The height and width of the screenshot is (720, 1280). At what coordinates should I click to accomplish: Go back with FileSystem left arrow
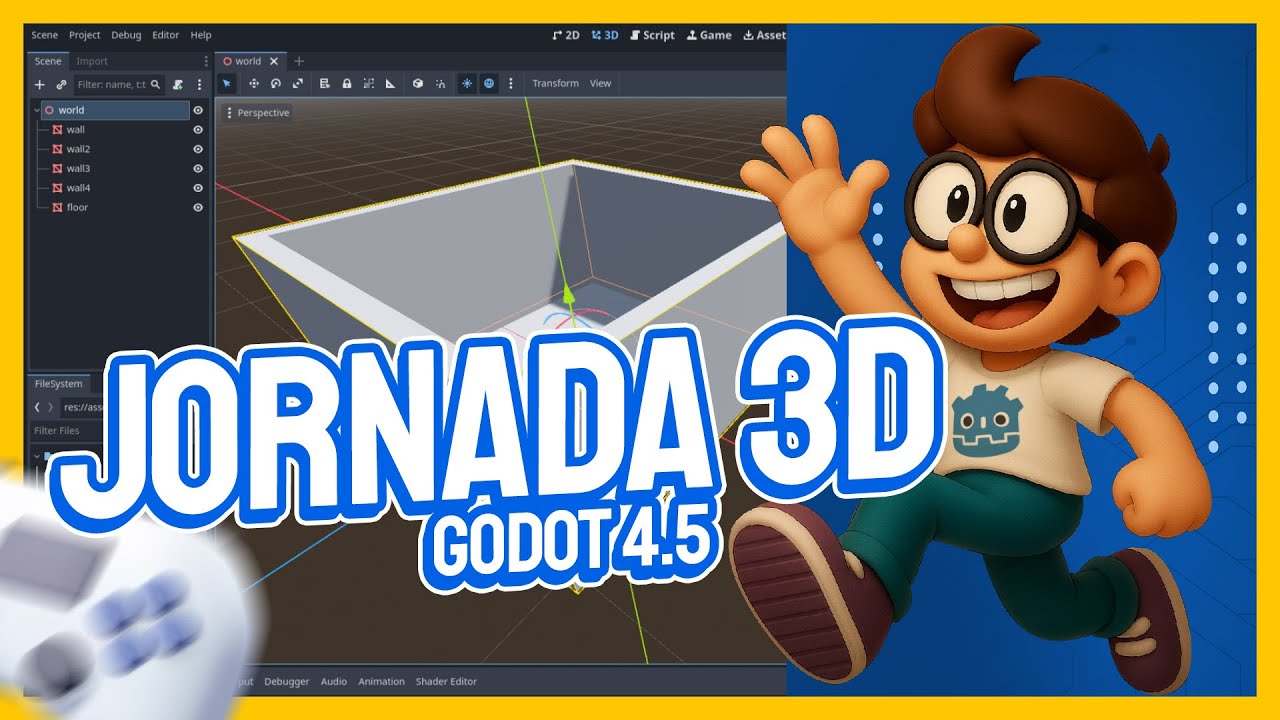coord(38,407)
